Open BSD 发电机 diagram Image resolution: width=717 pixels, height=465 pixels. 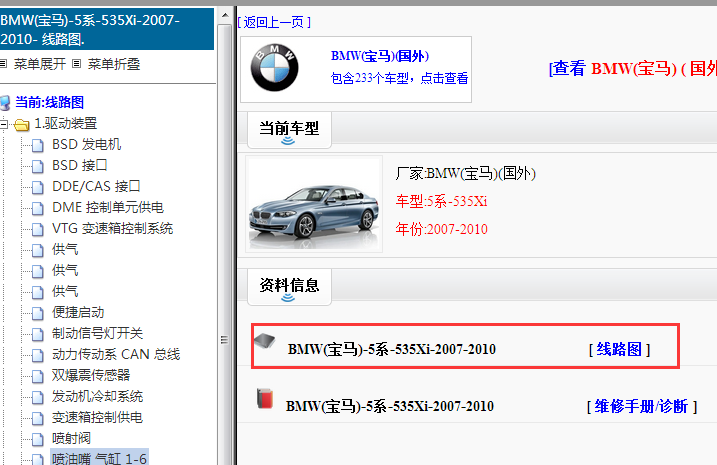pos(86,144)
